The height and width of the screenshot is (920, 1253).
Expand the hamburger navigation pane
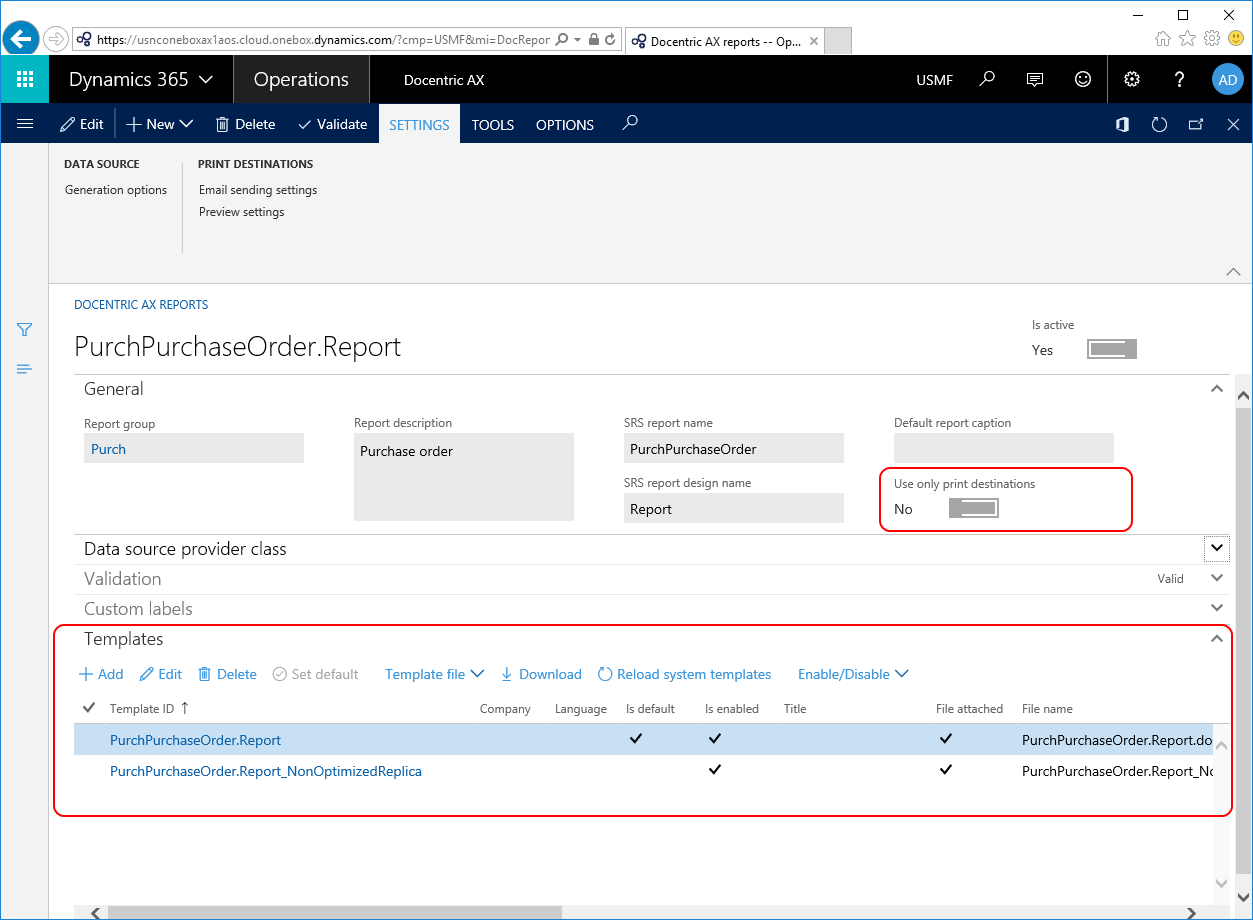25,124
